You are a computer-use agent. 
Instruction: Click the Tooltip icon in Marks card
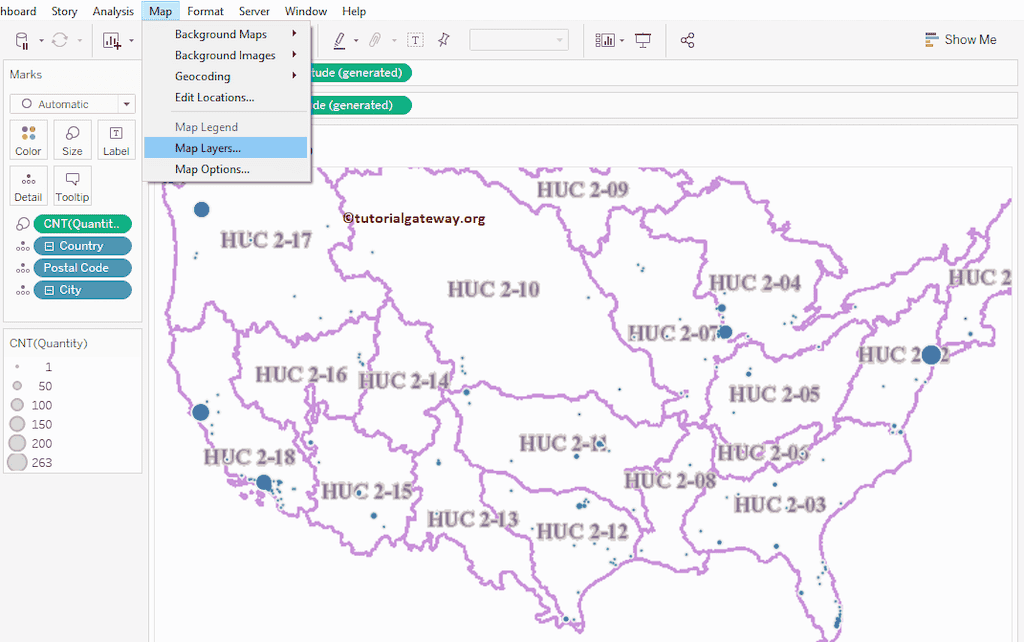point(72,186)
